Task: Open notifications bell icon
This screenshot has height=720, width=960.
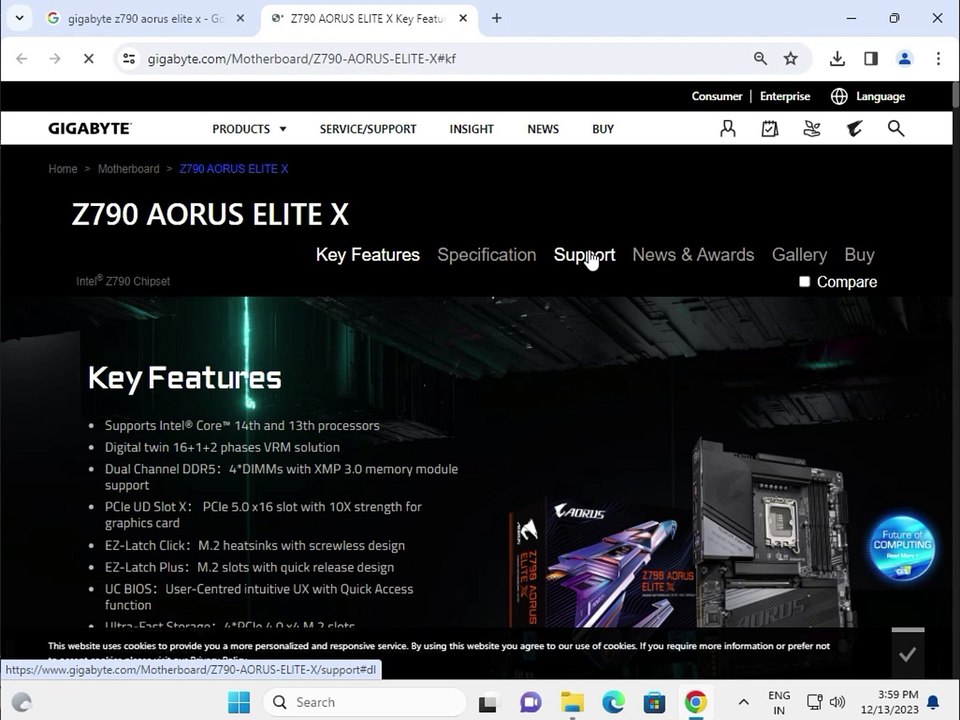Action: click(933, 702)
